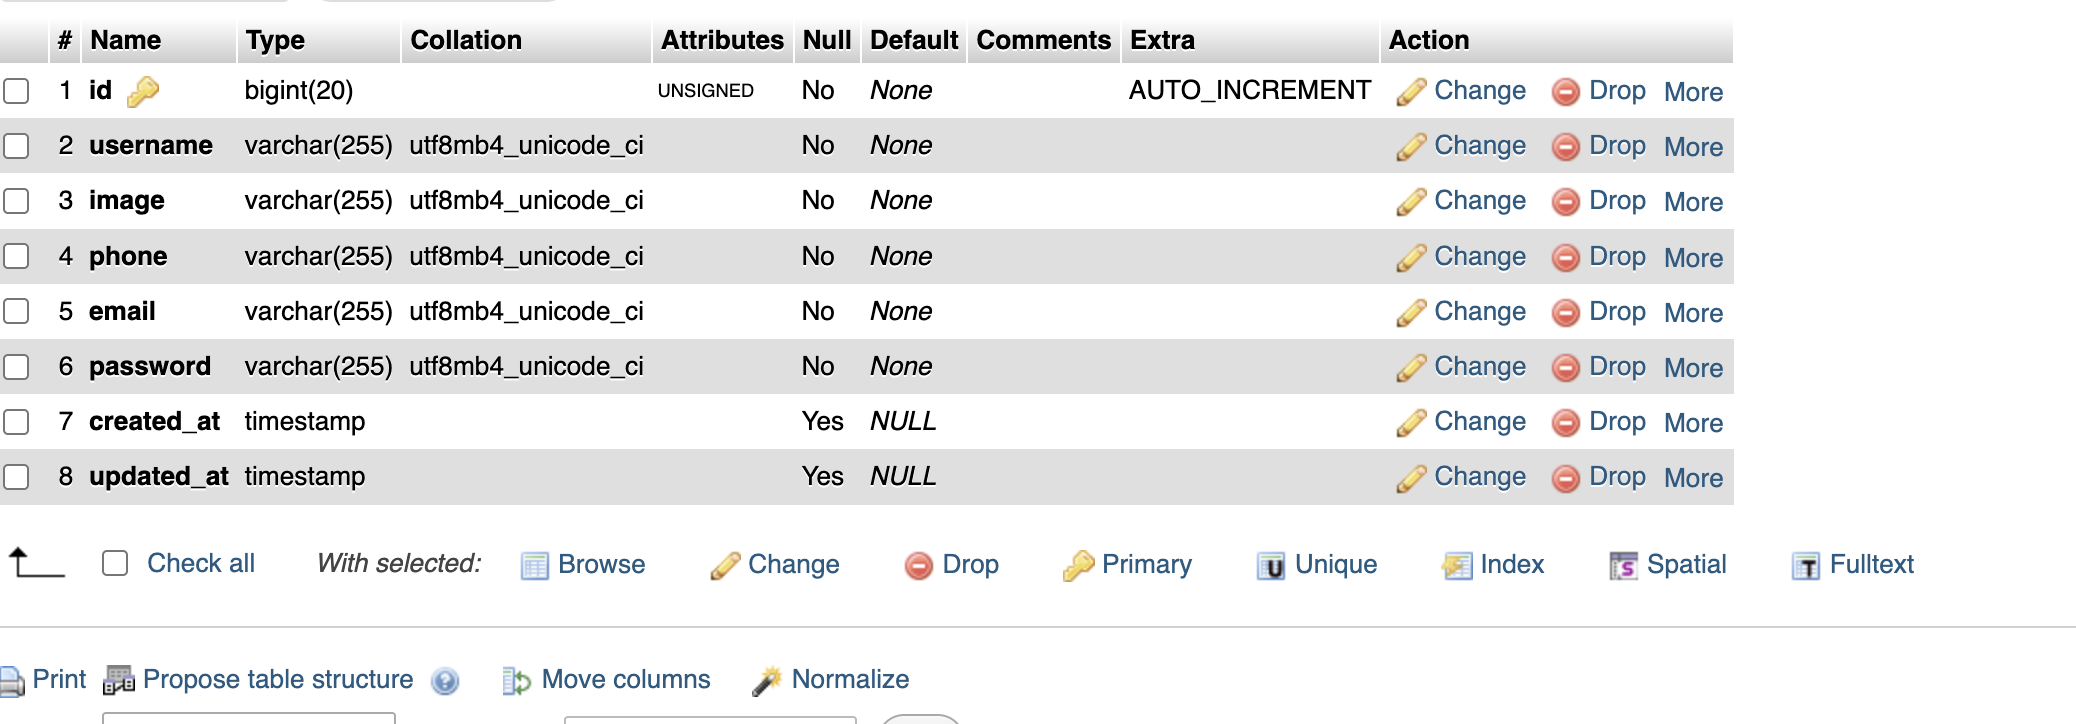Click the Fulltext icon below the table

pyautogui.click(x=1805, y=566)
